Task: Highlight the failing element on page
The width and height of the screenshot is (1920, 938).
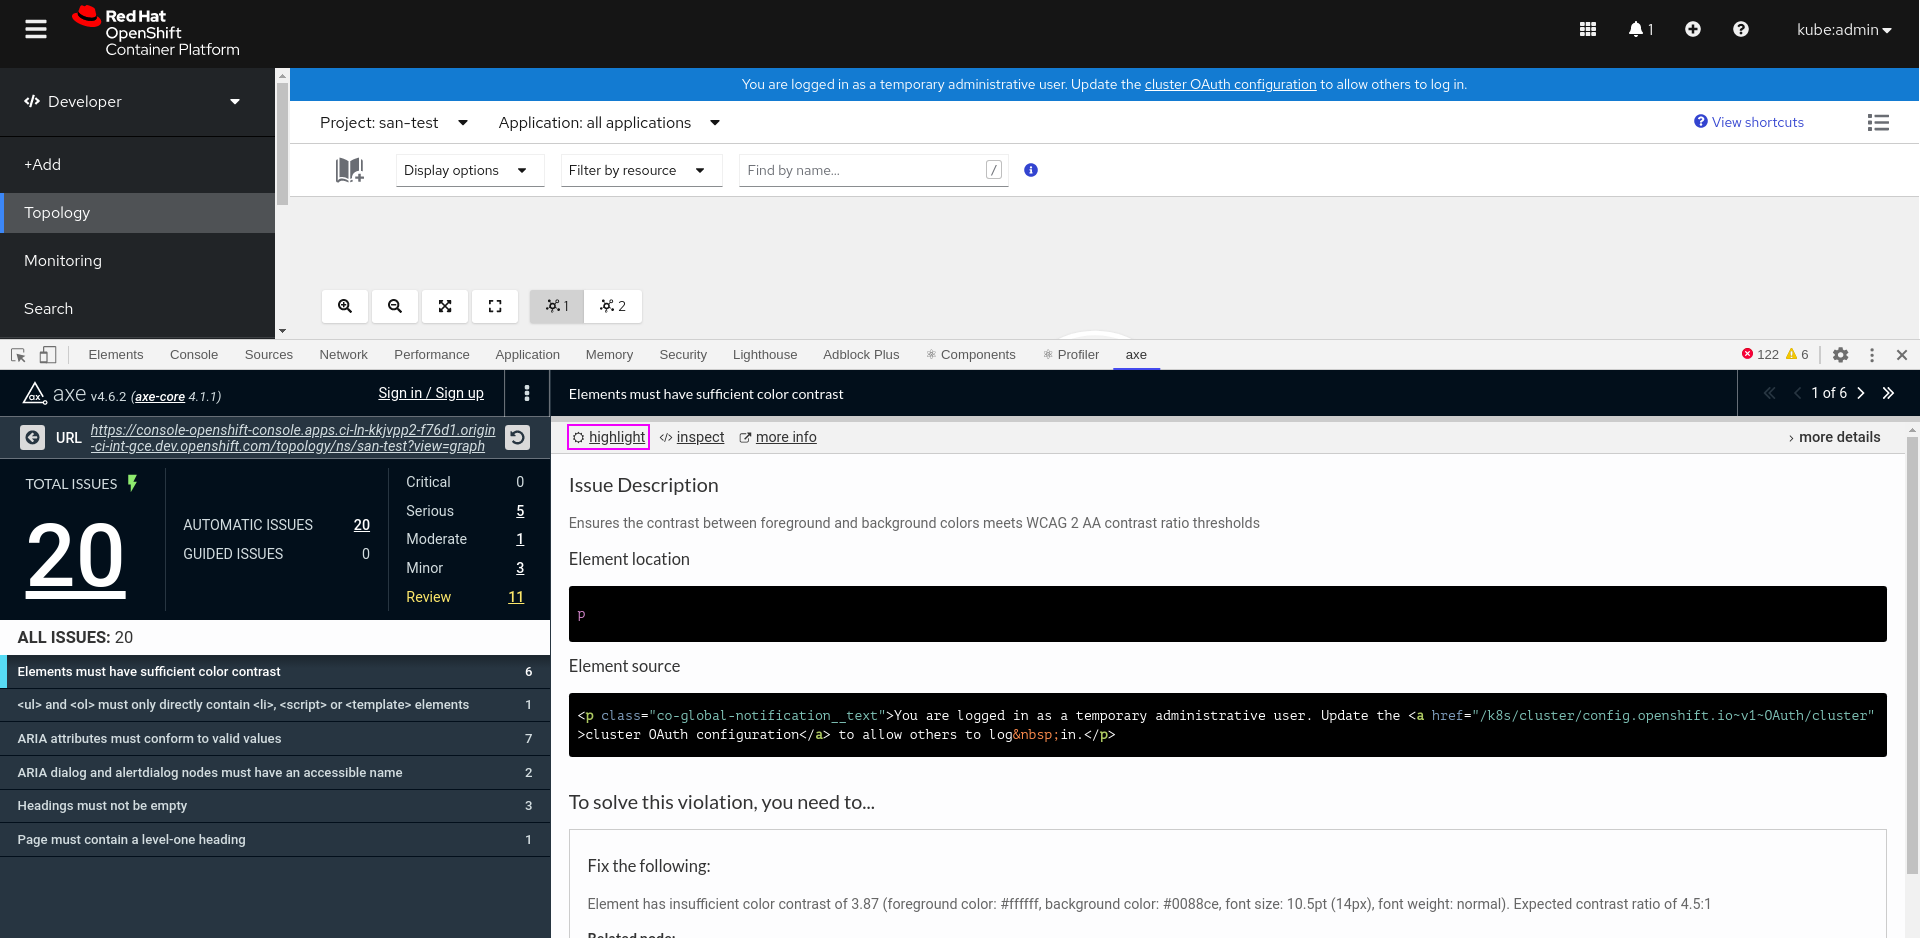Action: click(608, 437)
